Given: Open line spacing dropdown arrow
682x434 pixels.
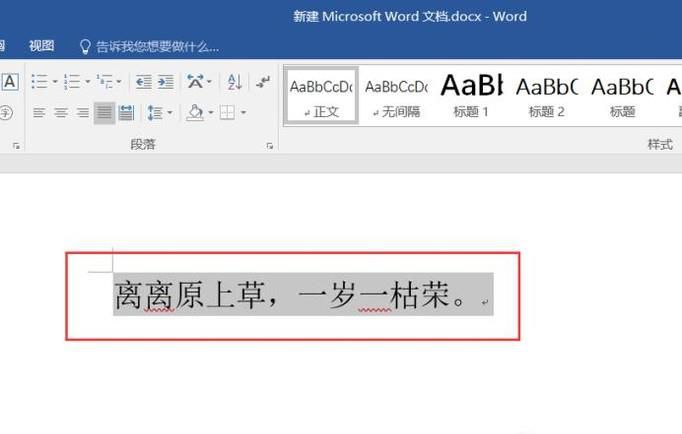Looking at the screenshot, I should pyautogui.click(x=170, y=113).
